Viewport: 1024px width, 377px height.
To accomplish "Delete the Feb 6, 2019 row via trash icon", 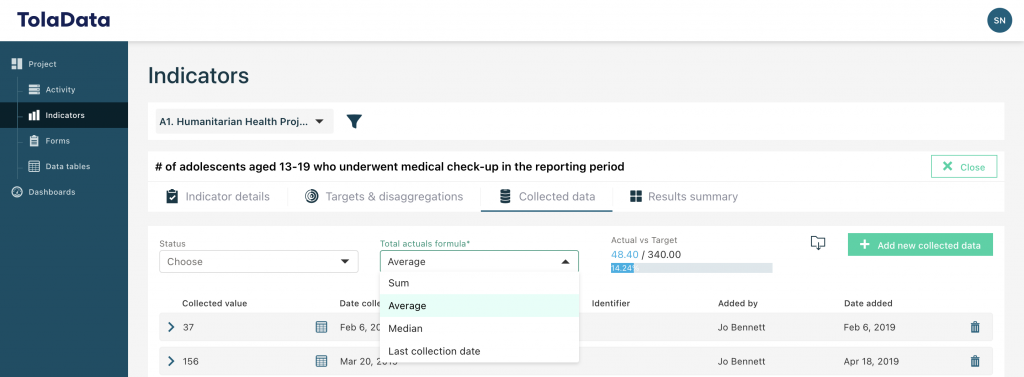I will 975,327.
